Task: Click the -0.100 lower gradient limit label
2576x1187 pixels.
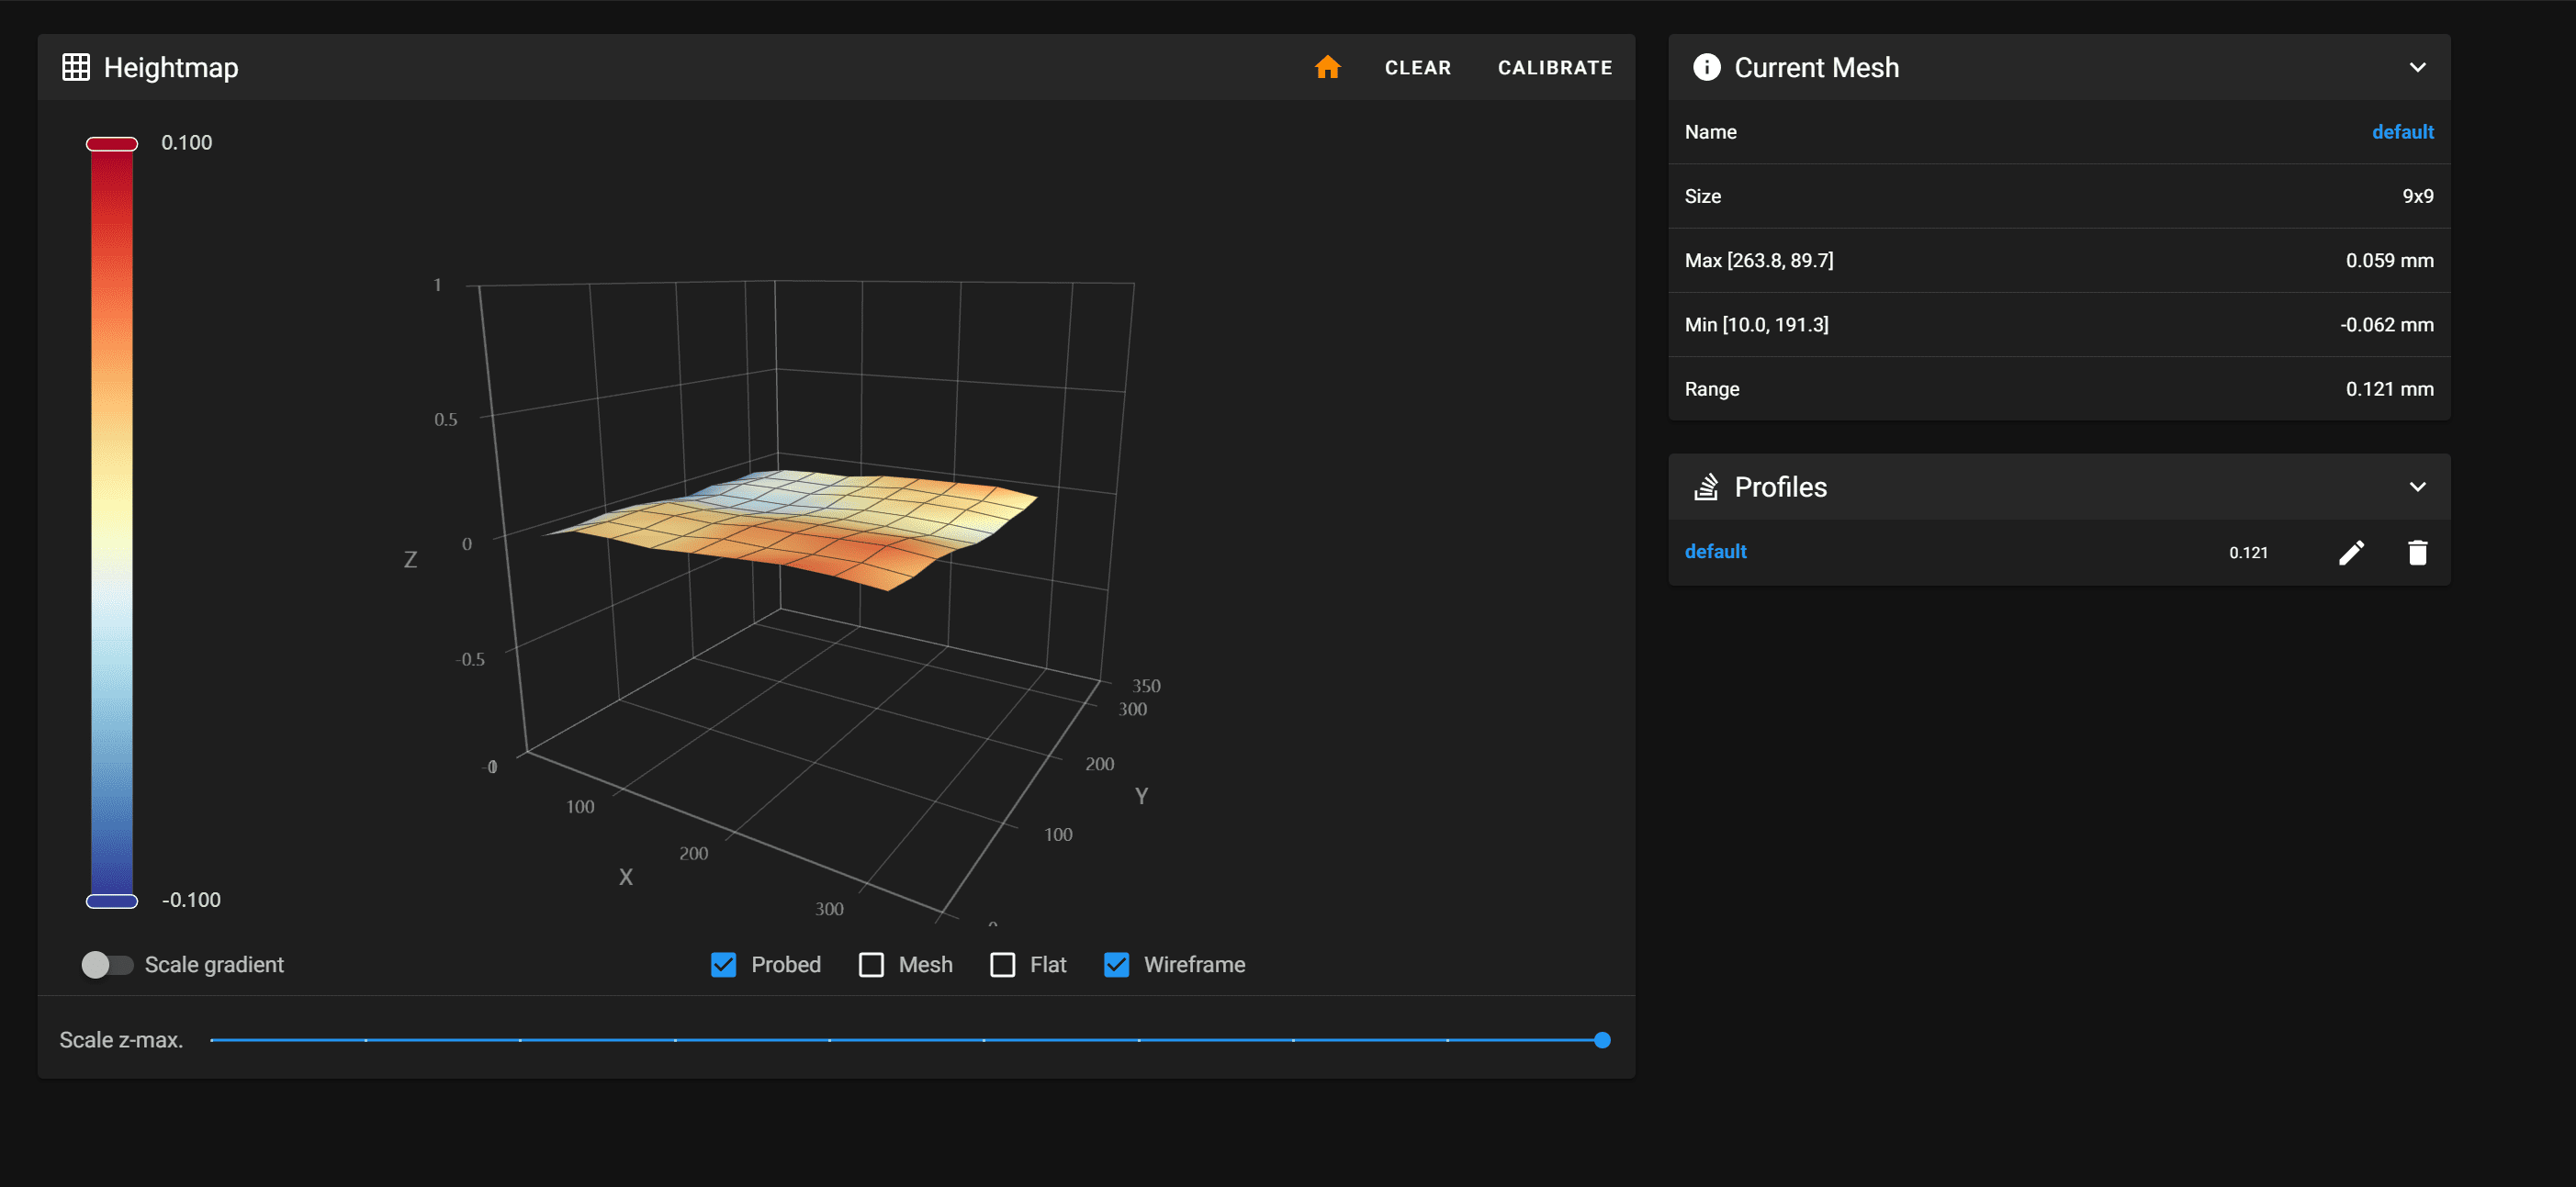Action: [191, 900]
